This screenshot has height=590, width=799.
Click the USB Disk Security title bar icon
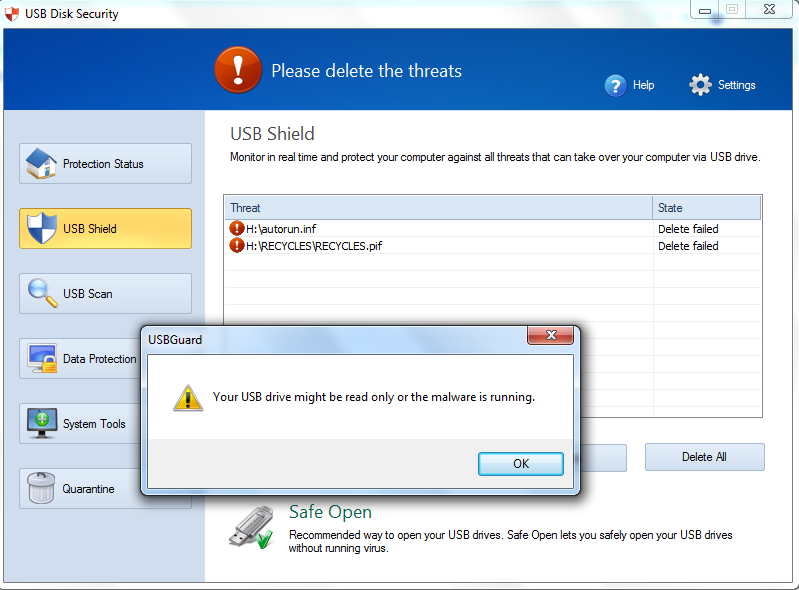click(x=11, y=14)
